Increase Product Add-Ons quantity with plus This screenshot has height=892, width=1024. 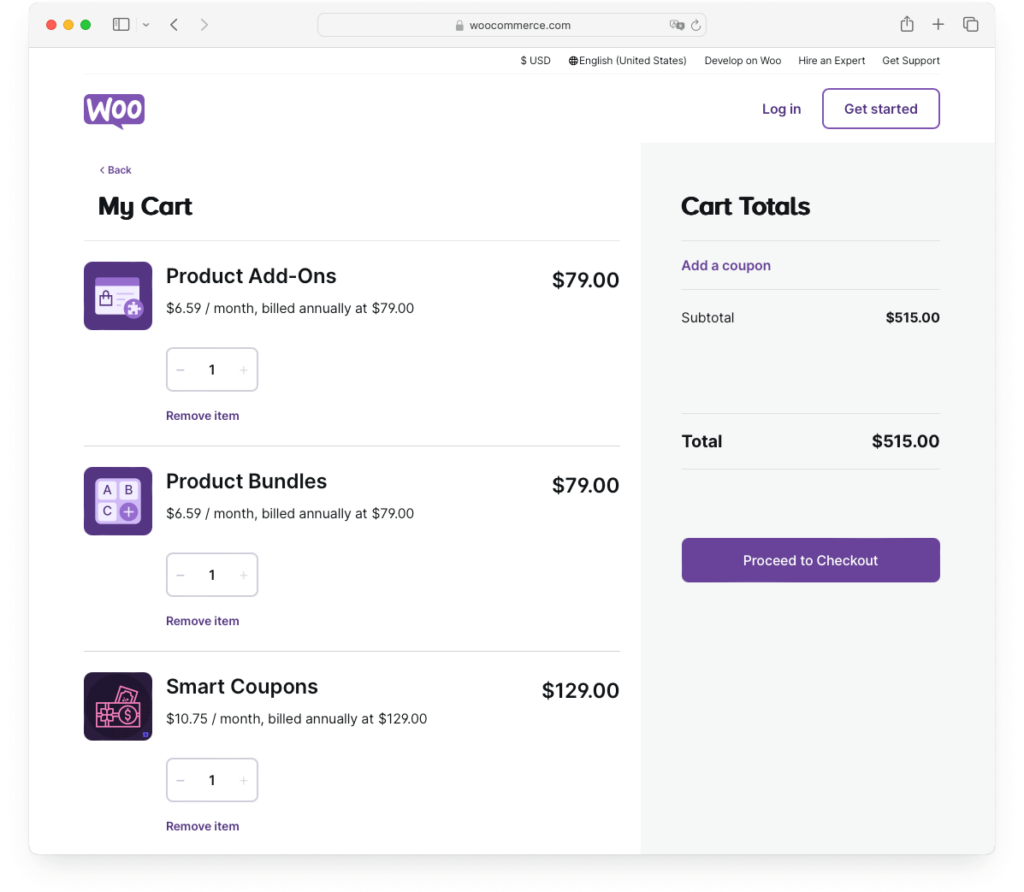tap(244, 370)
